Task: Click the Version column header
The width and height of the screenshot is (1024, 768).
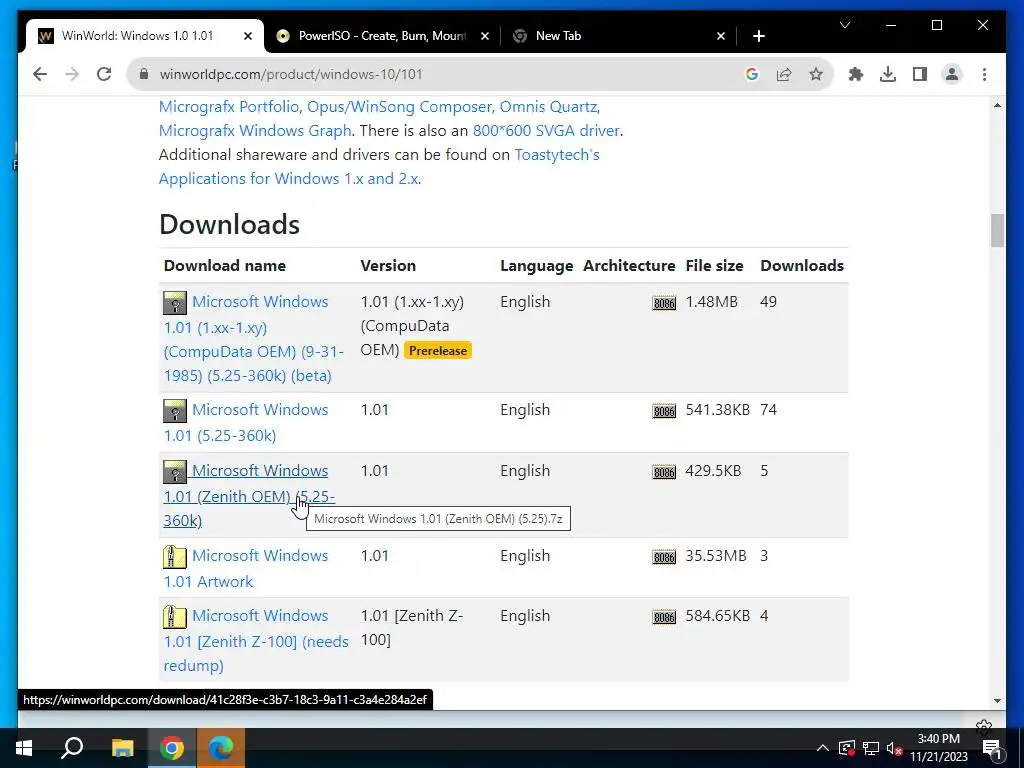Action: click(x=388, y=266)
